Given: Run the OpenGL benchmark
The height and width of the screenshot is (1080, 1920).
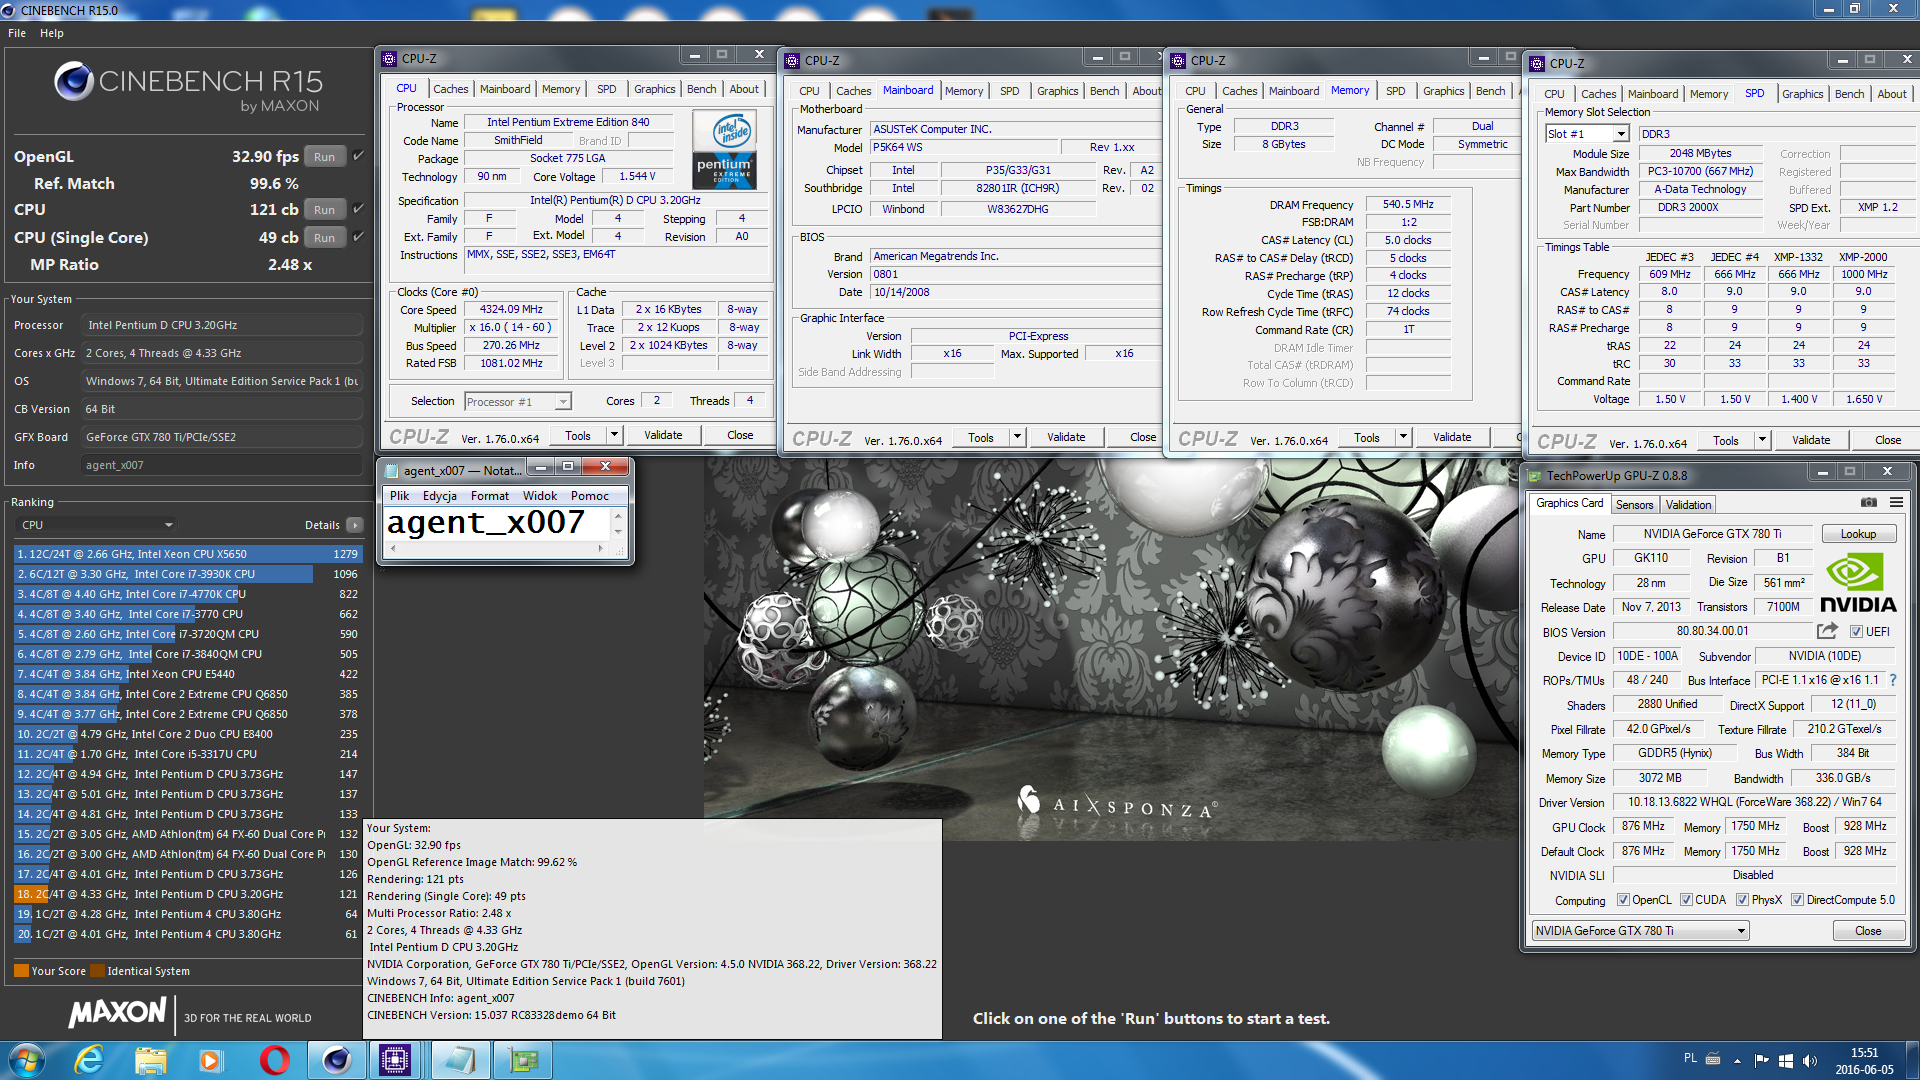Looking at the screenshot, I should point(325,156).
